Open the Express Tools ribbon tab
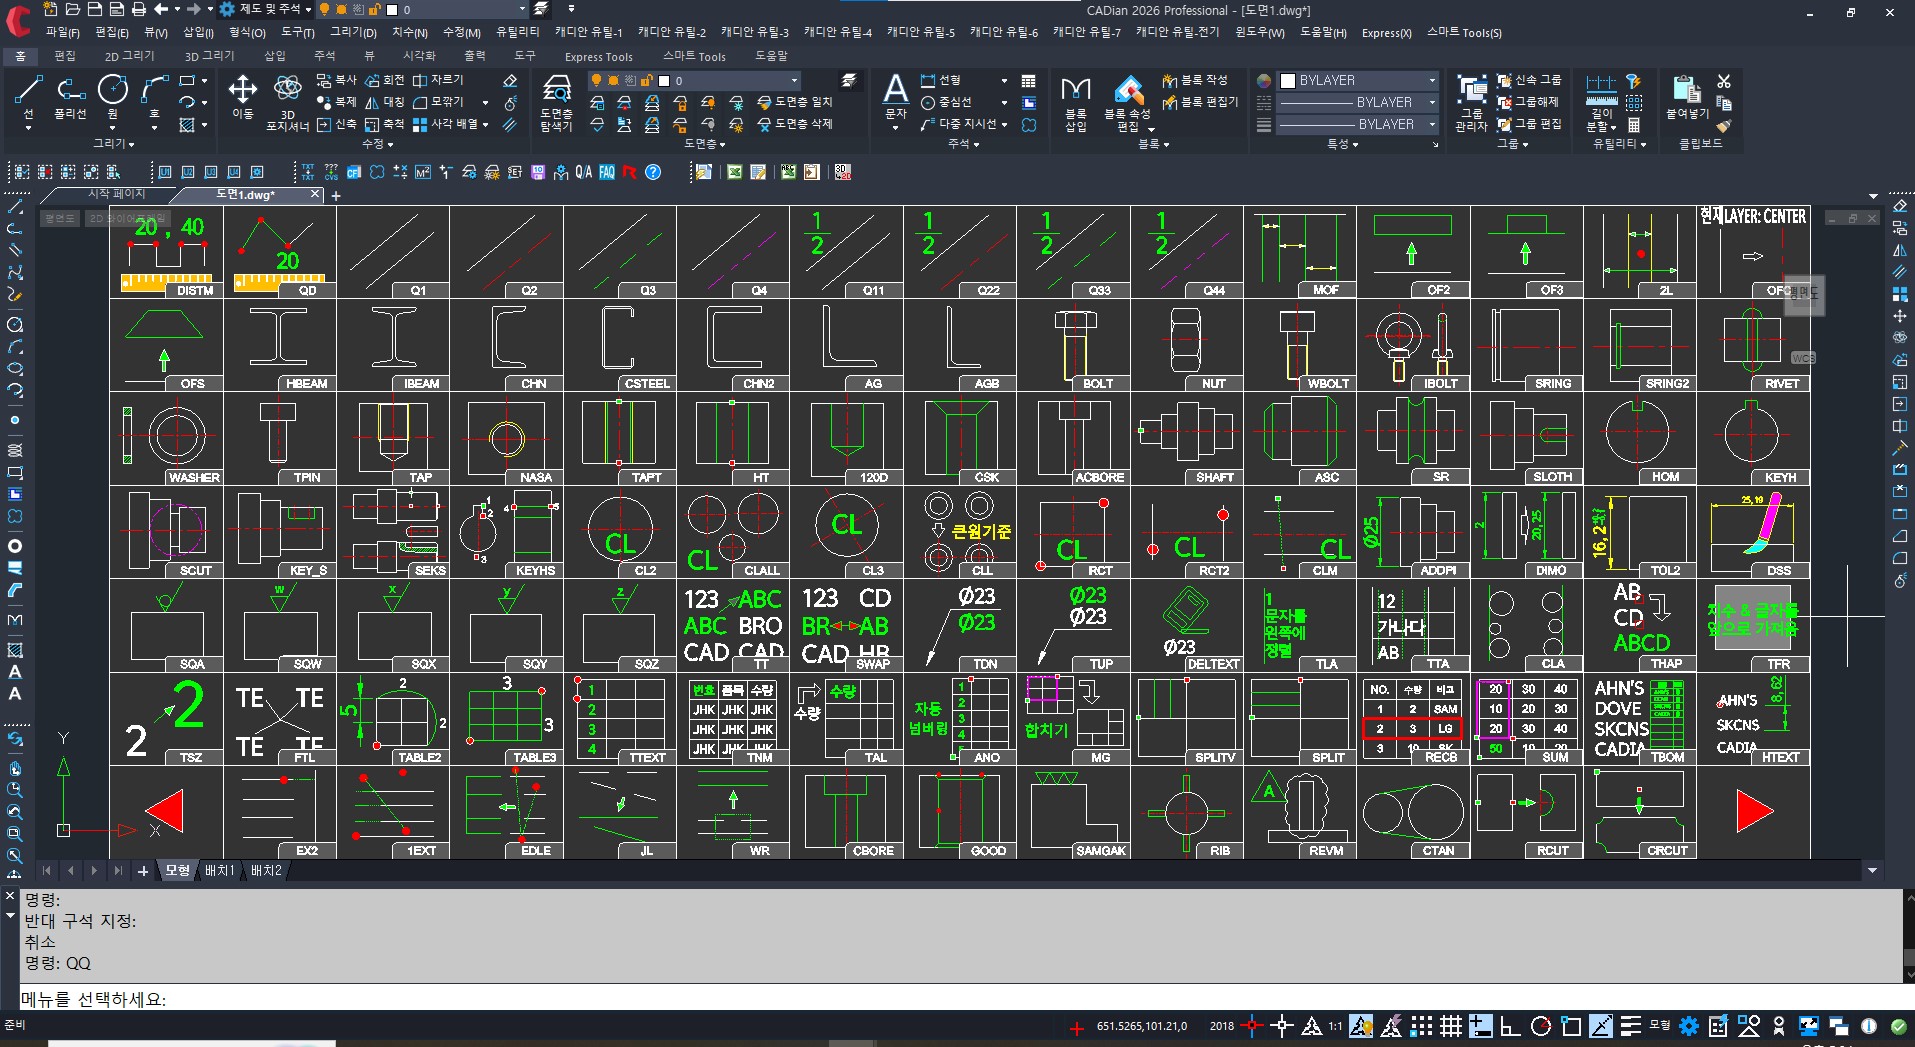This screenshot has width=1915, height=1047. coord(598,56)
